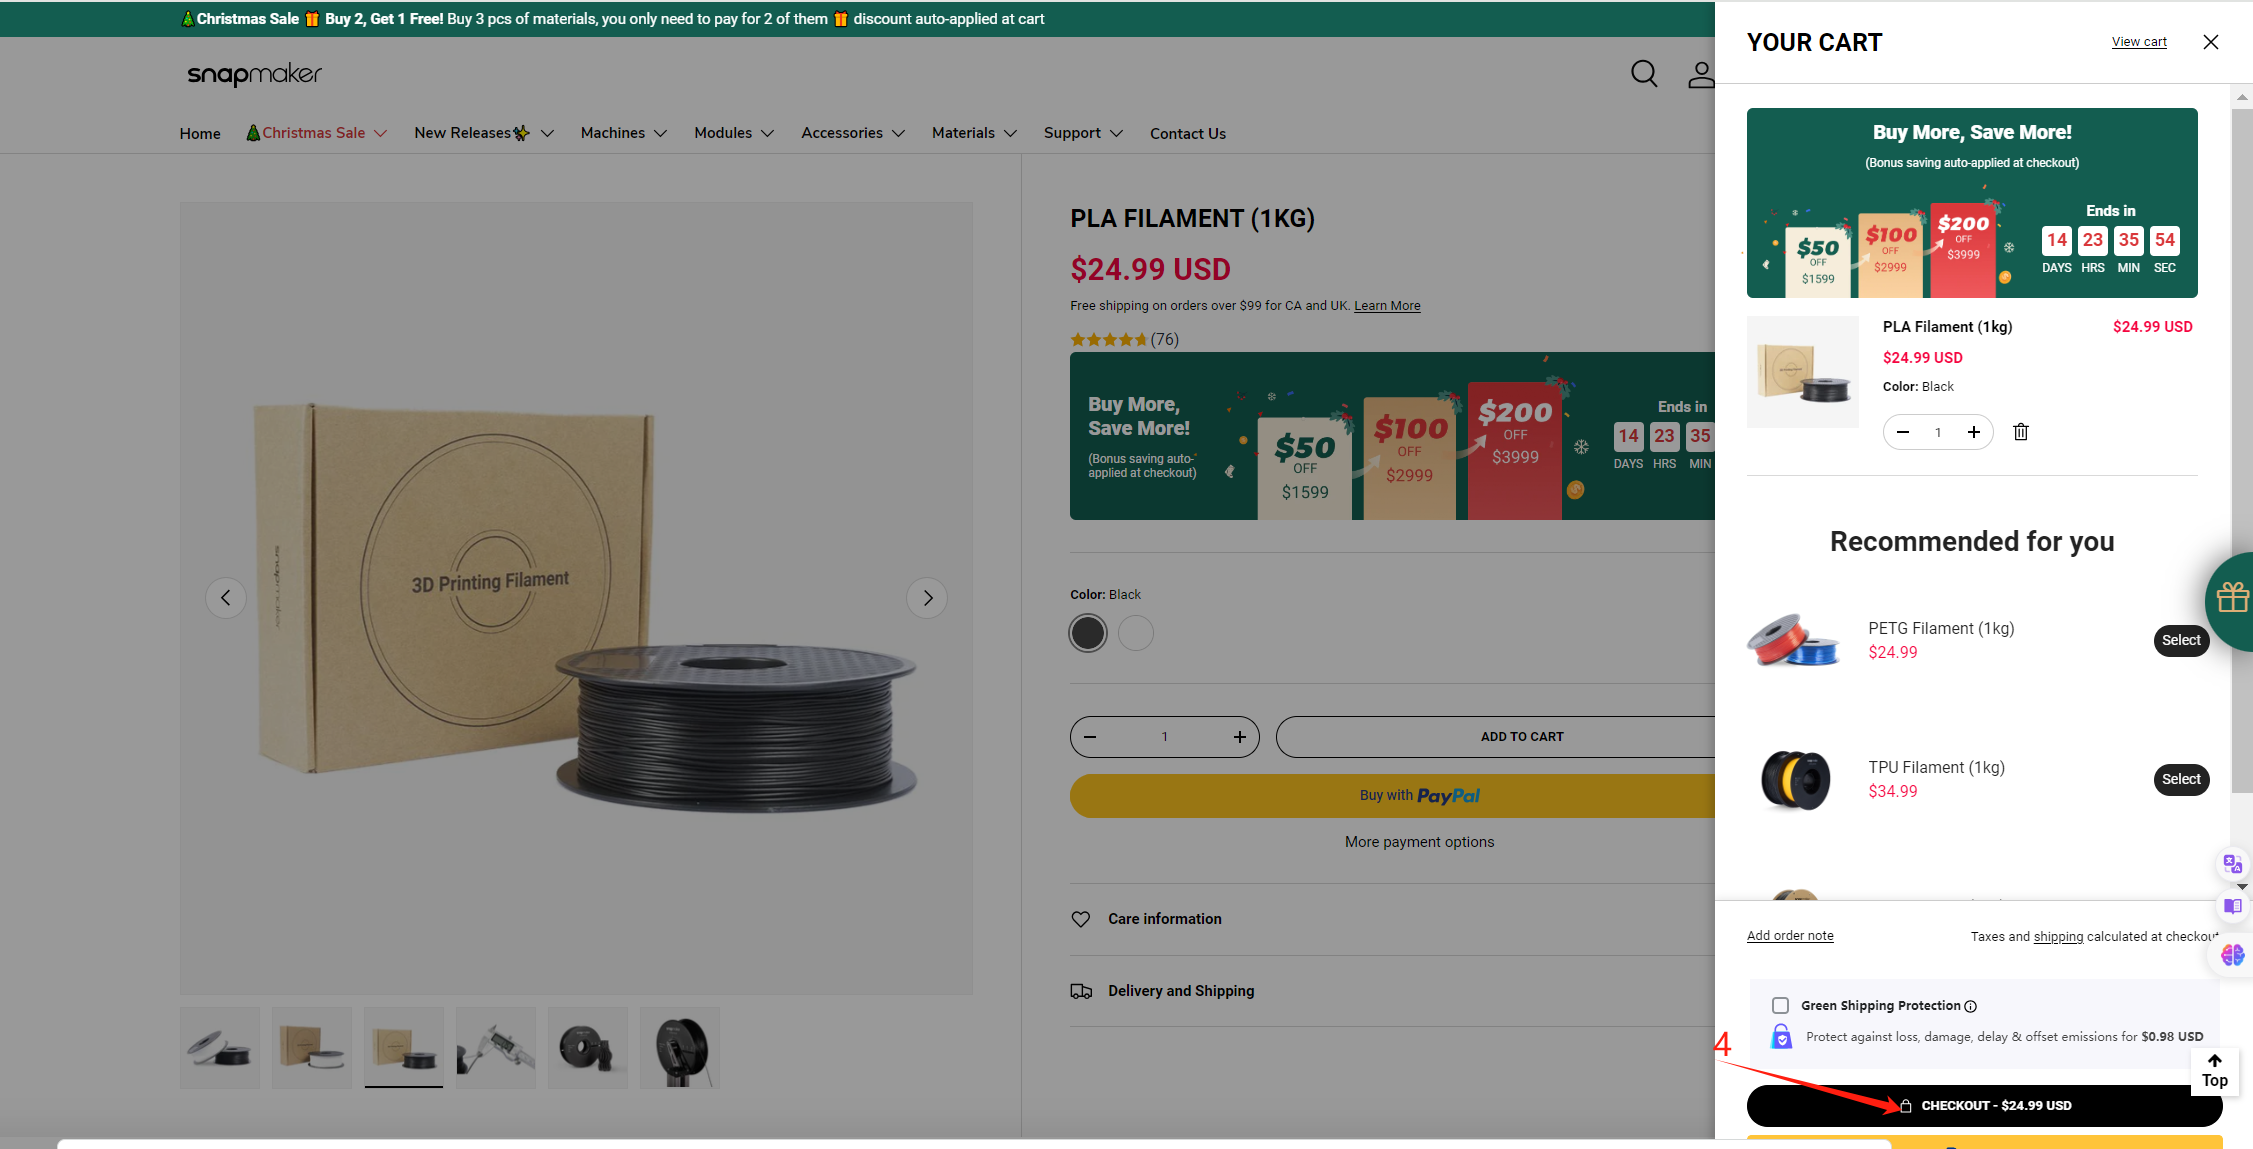Click the brain-shaped widget icon
Screen dimensions: 2253x1149
click(2233, 955)
